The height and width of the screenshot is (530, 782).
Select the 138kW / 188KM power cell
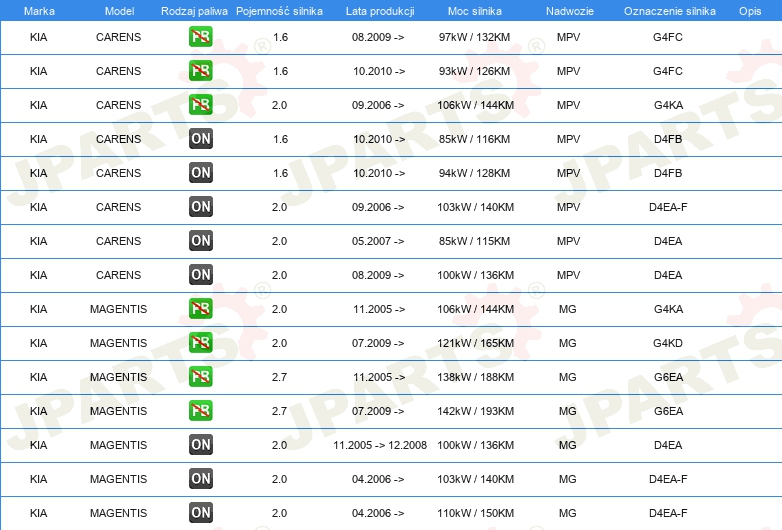[475, 377]
